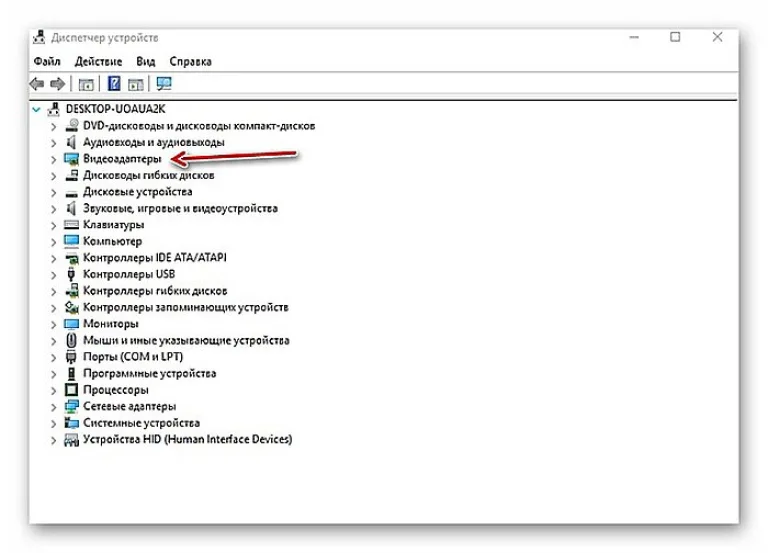Viewport: 768px width, 553px height.
Task: Select Контроллеры гибких дисков label
Action: pos(155,291)
